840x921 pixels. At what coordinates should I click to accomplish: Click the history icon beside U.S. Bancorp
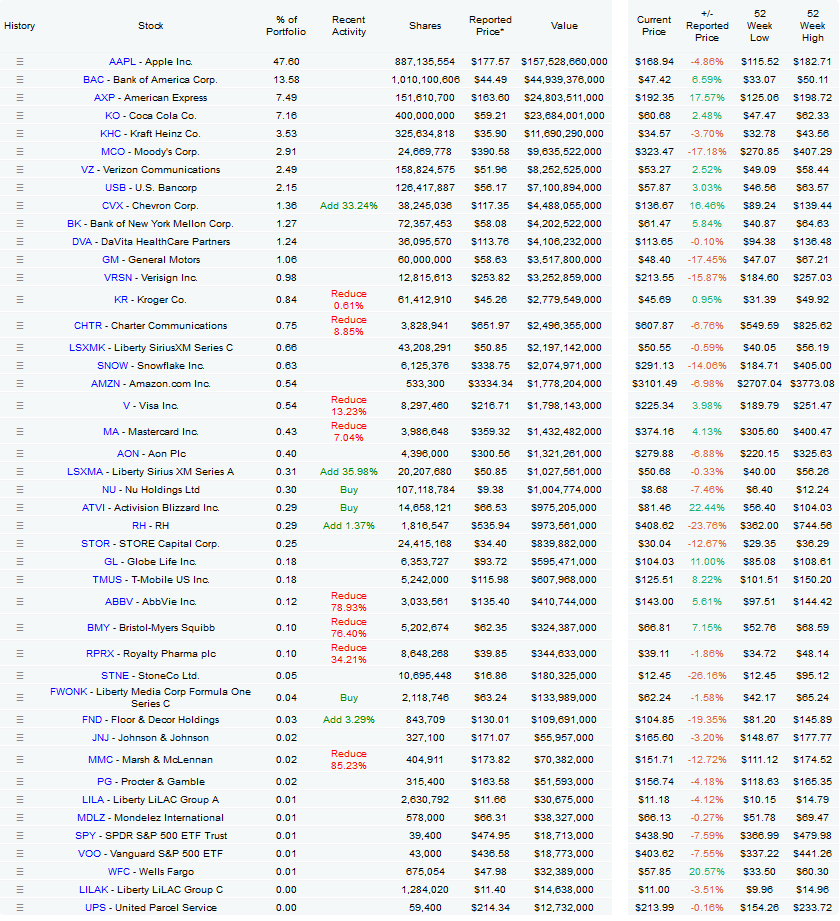tap(19, 188)
